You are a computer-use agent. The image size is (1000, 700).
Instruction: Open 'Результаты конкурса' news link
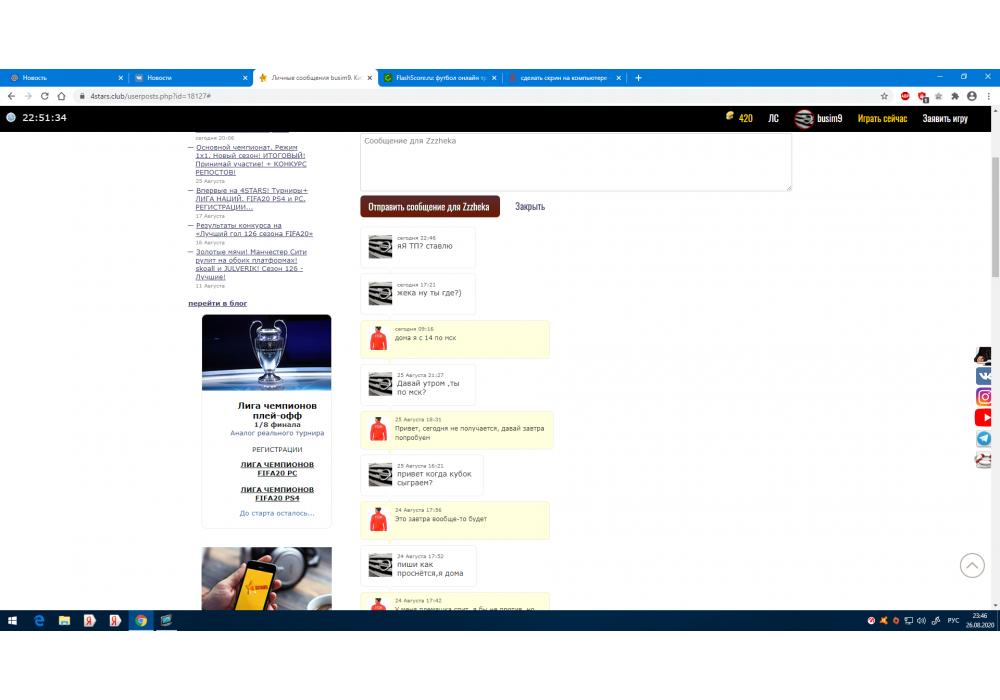pyautogui.click(x=254, y=230)
